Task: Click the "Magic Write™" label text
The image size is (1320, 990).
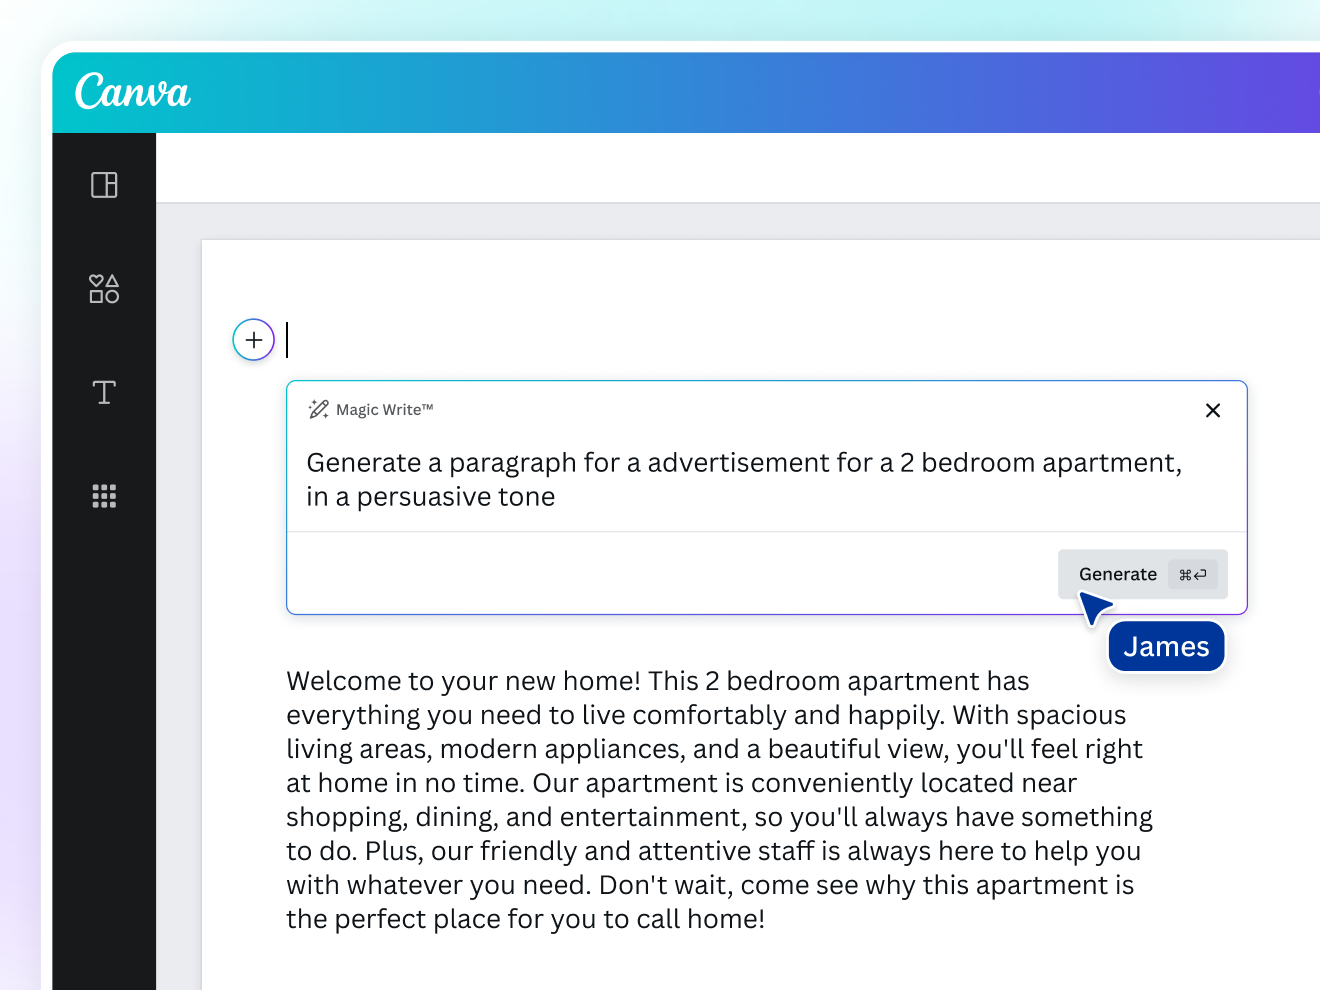Action: tap(385, 410)
